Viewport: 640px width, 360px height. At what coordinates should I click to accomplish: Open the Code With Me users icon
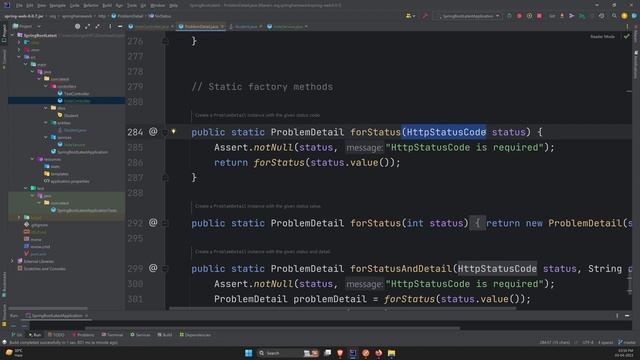pos(409,16)
